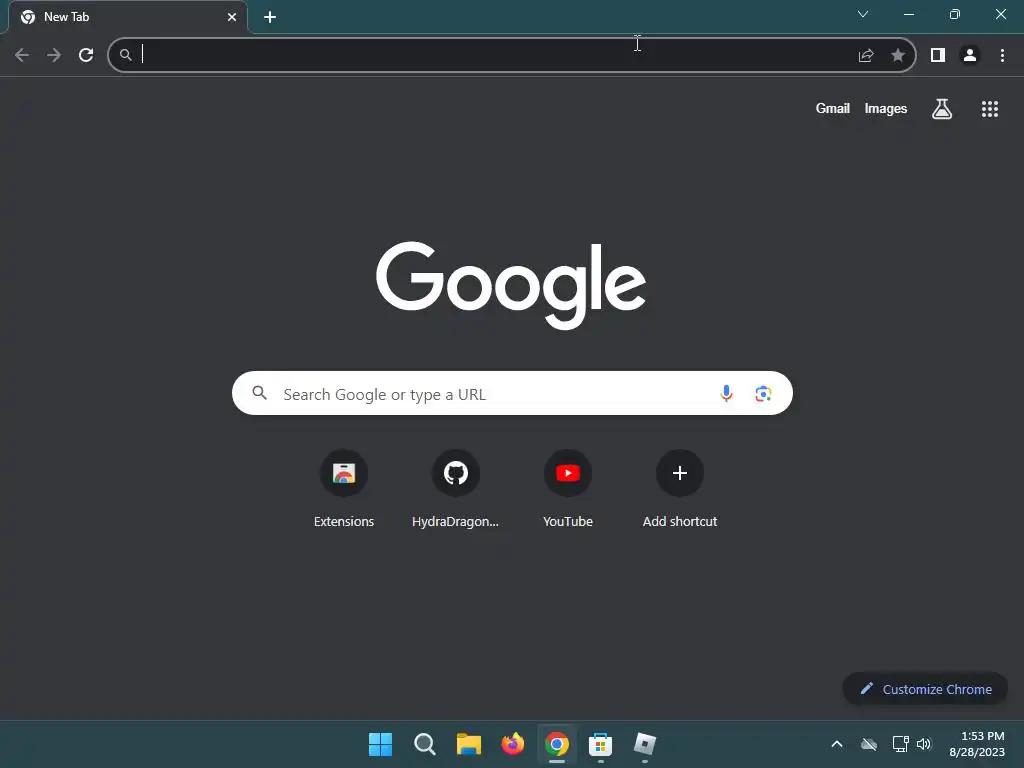Open Windows taskbar search

click(424, 744)
